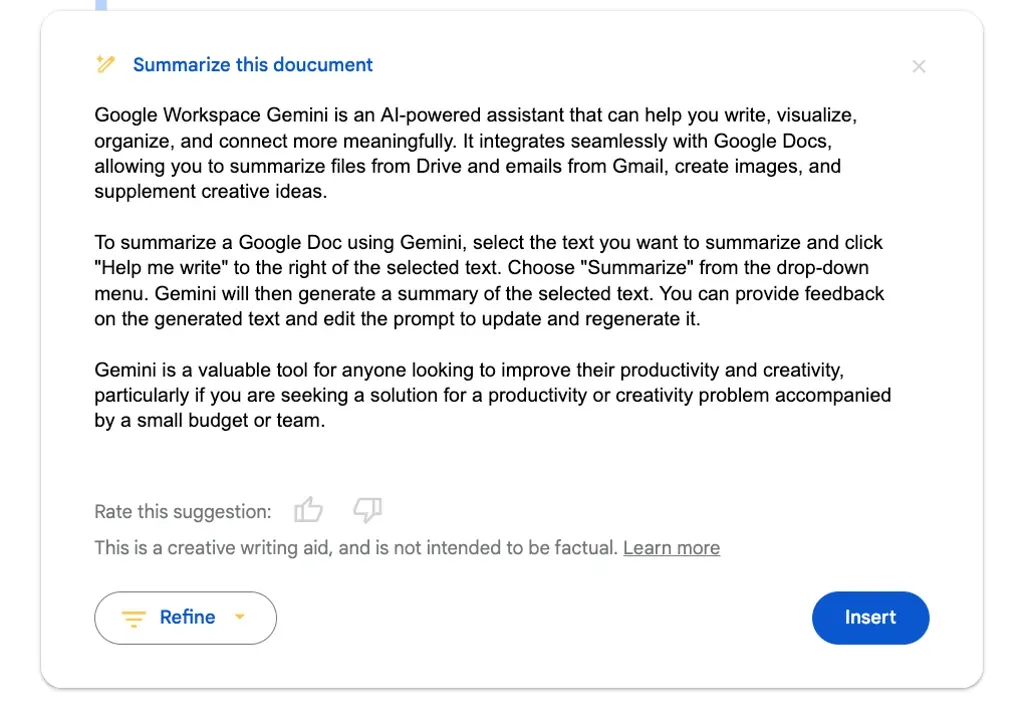
Task: Click the Gemini magic wand icon
Action: 105,65
